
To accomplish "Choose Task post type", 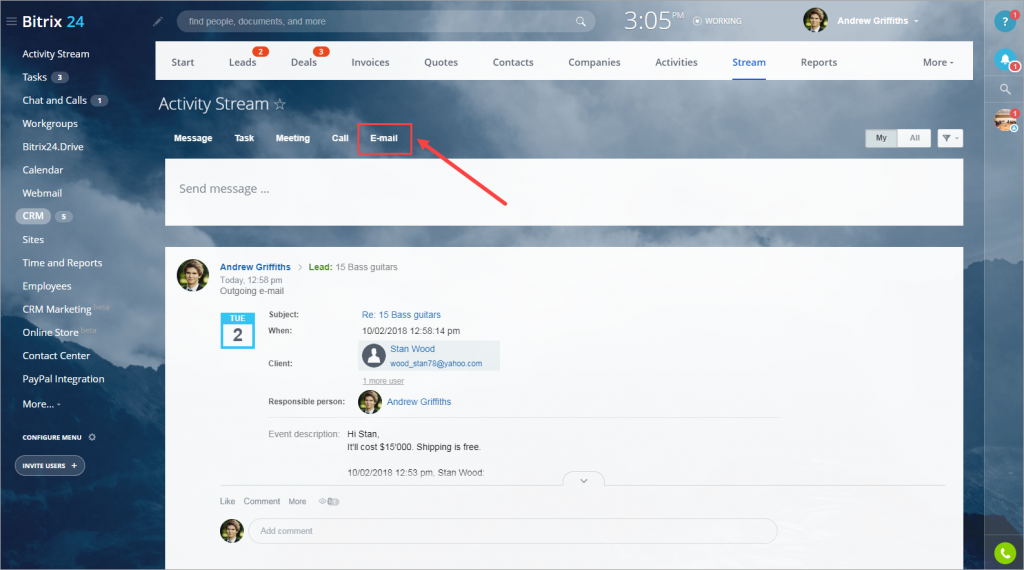I will (244, 138).
